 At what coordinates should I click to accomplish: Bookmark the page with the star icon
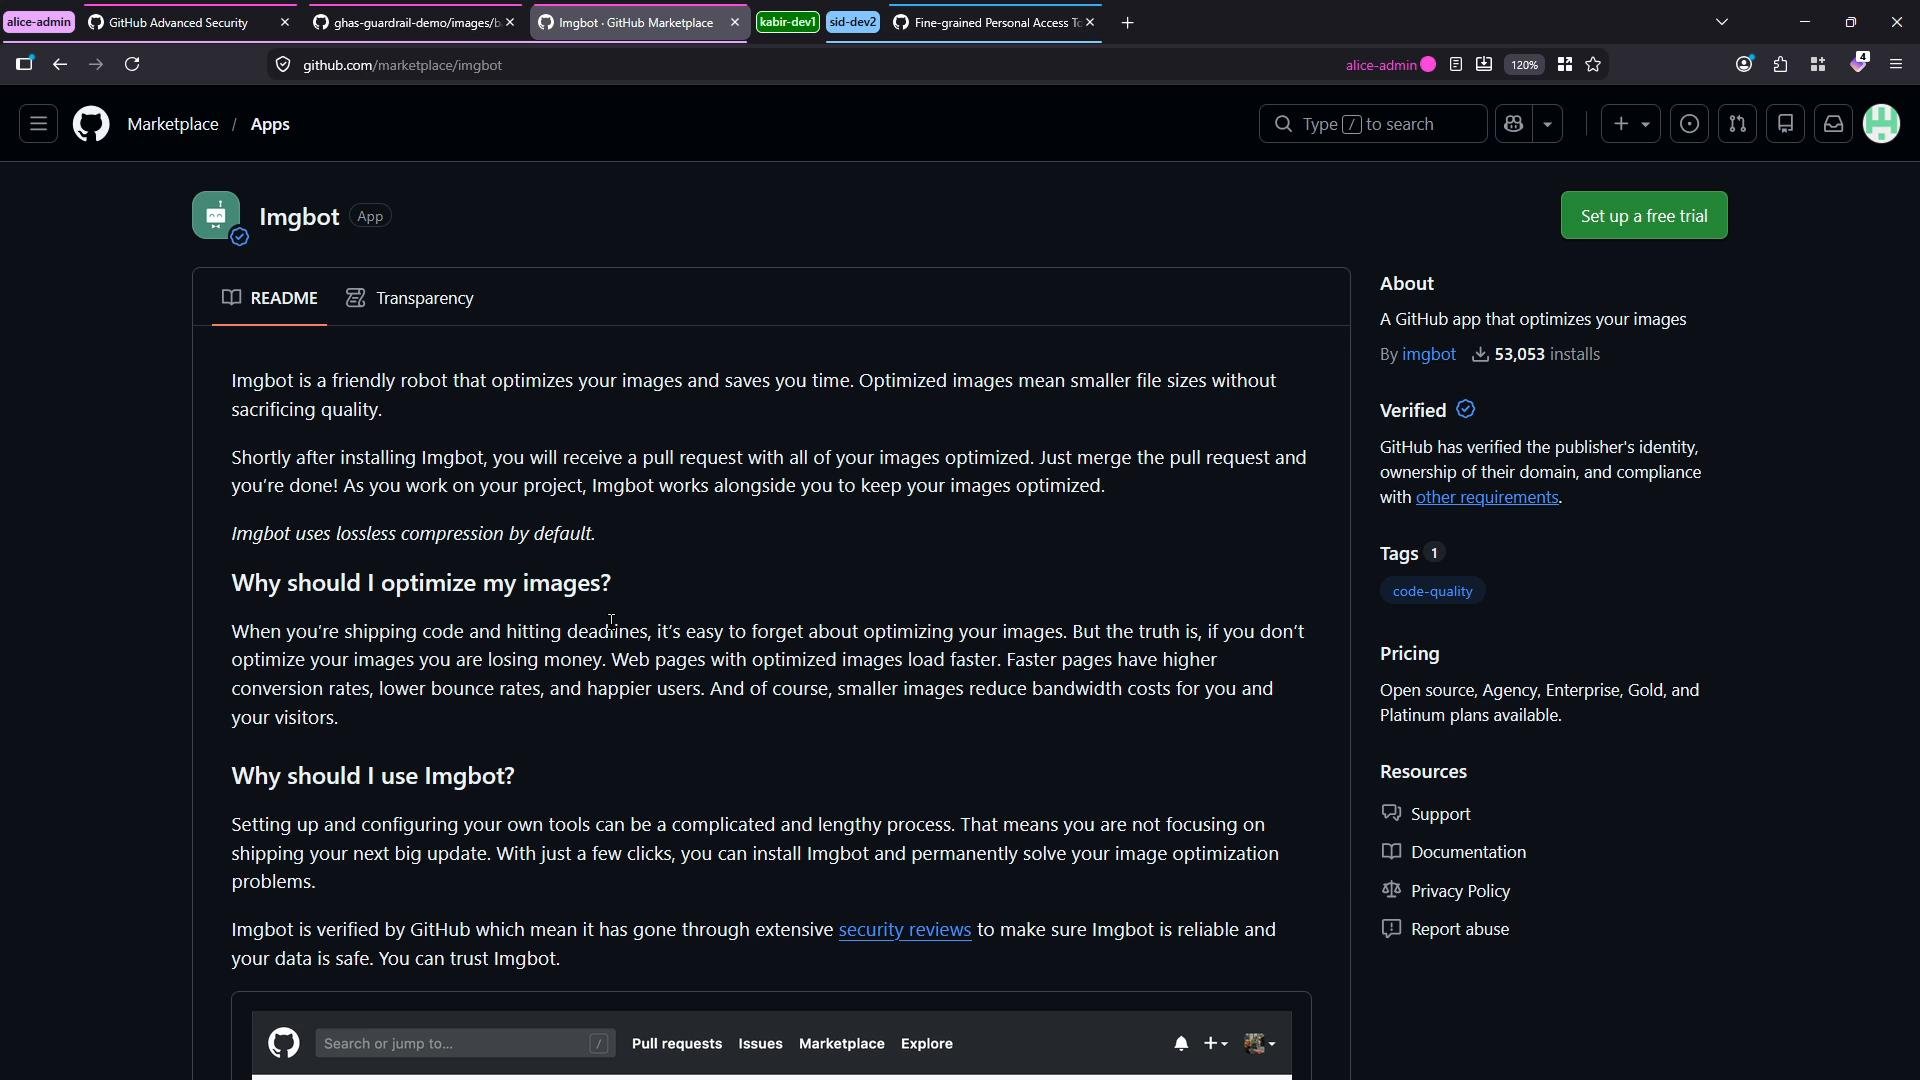click(x=1594, y=65)
